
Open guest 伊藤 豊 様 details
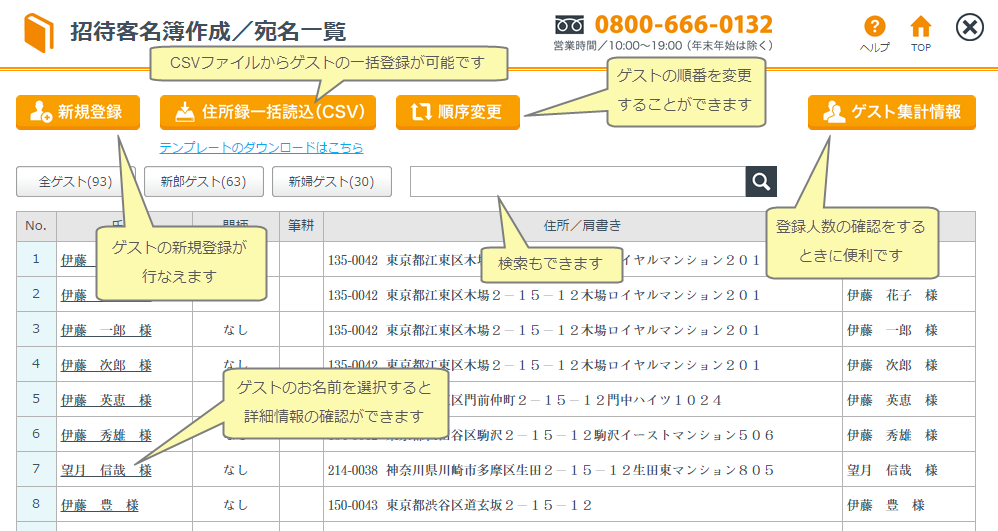coord(99,505)
